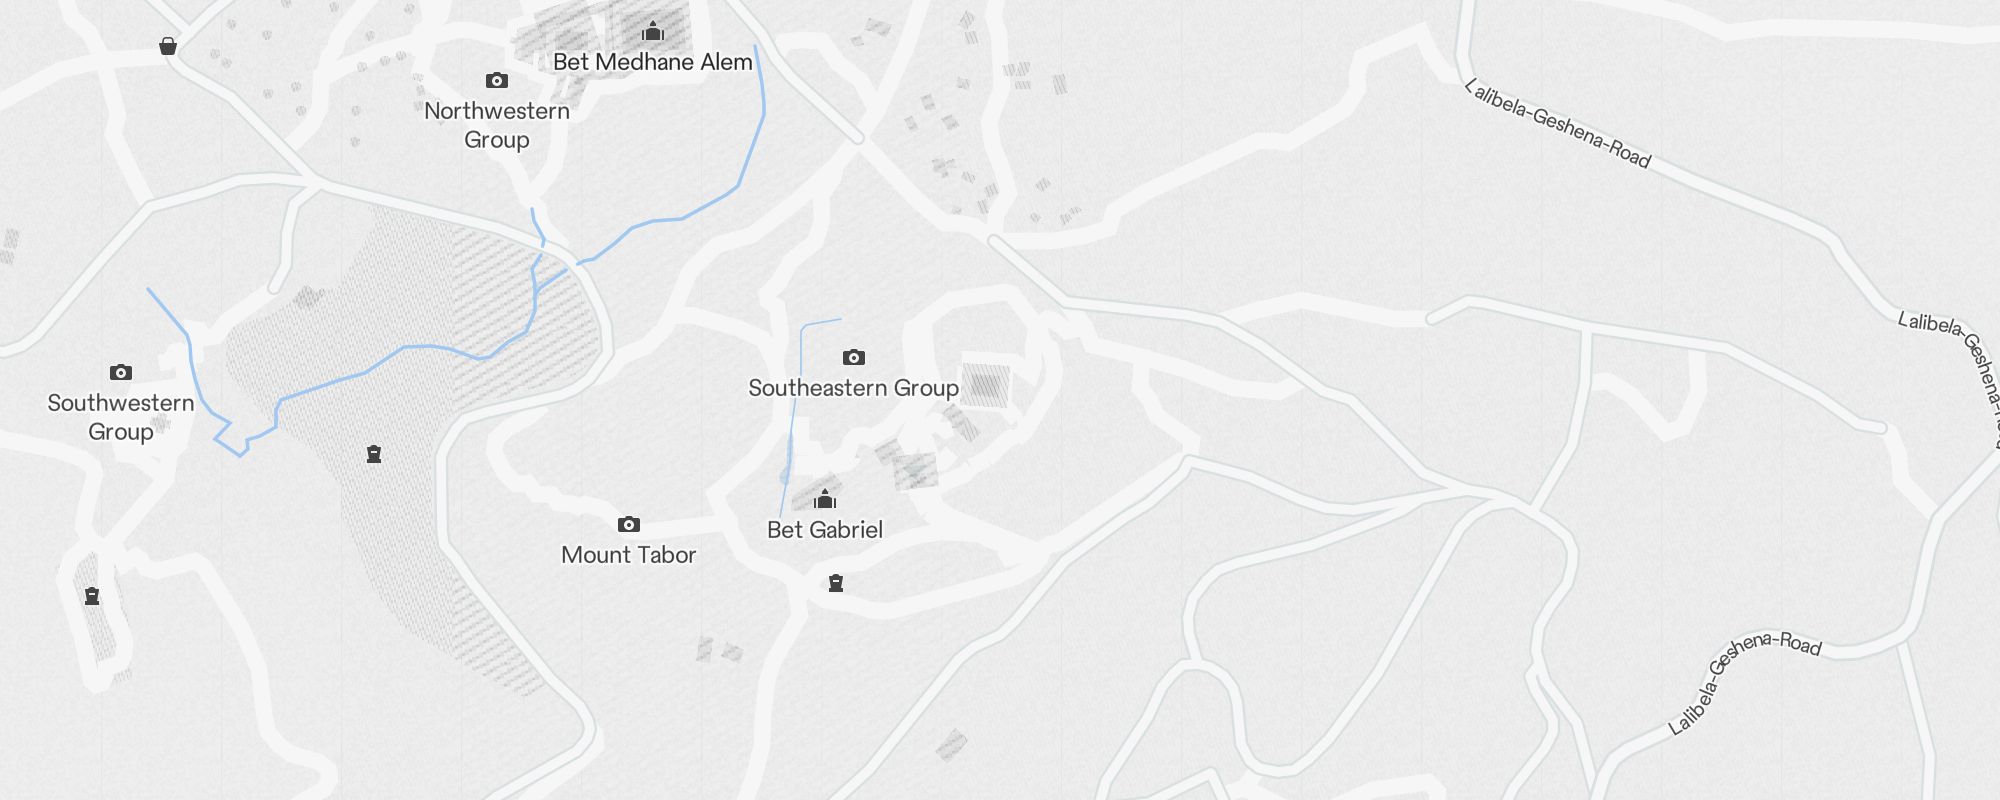Click the shopping basket marker icon
This screenshot has width=2000, height=800.
[x=168, y=46]
